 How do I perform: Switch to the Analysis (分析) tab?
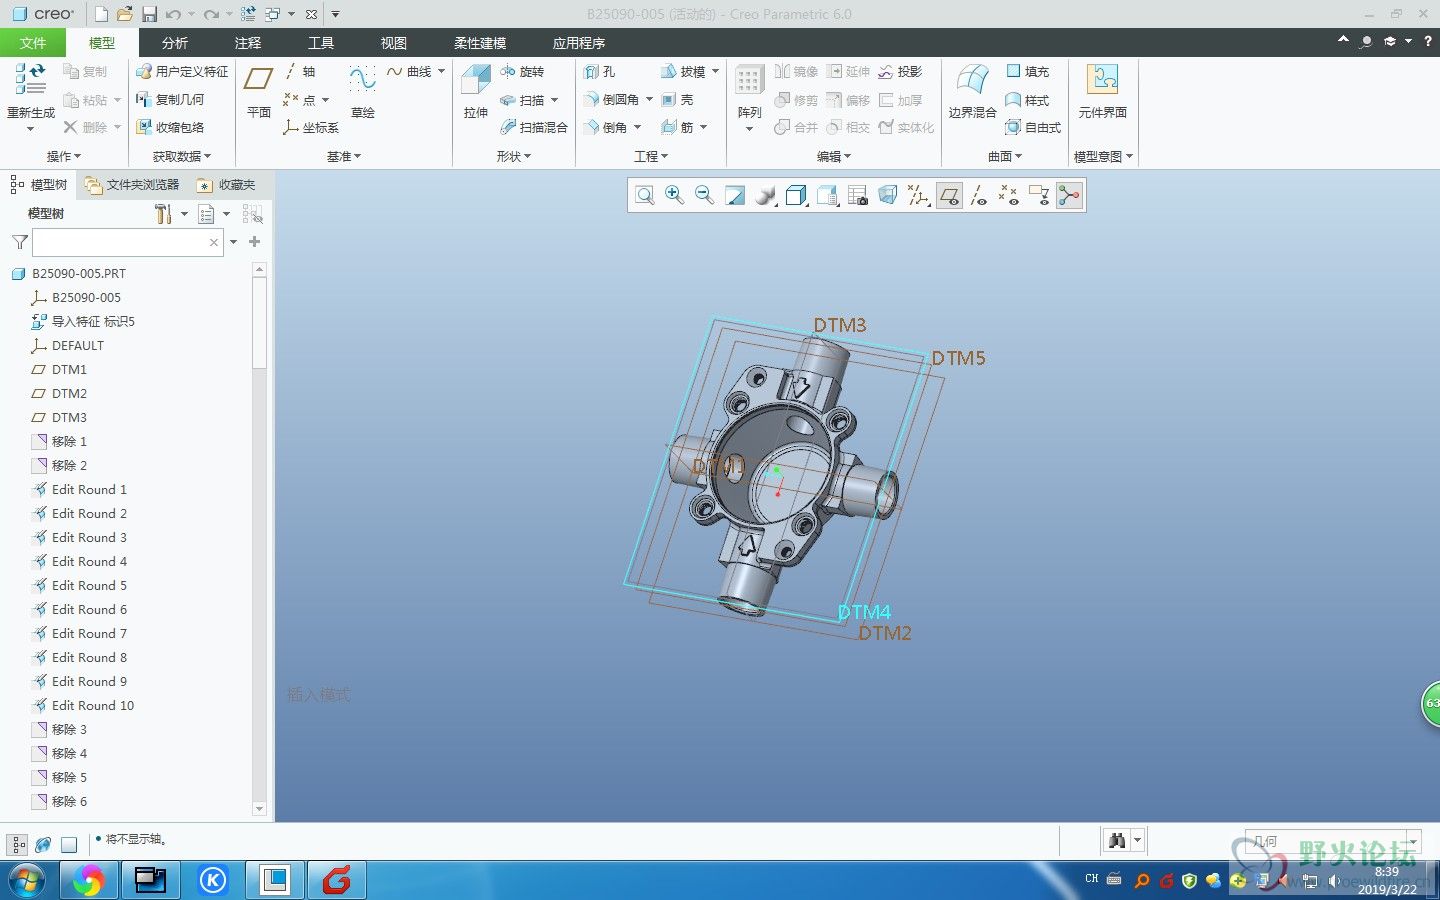tap(175, 43)
